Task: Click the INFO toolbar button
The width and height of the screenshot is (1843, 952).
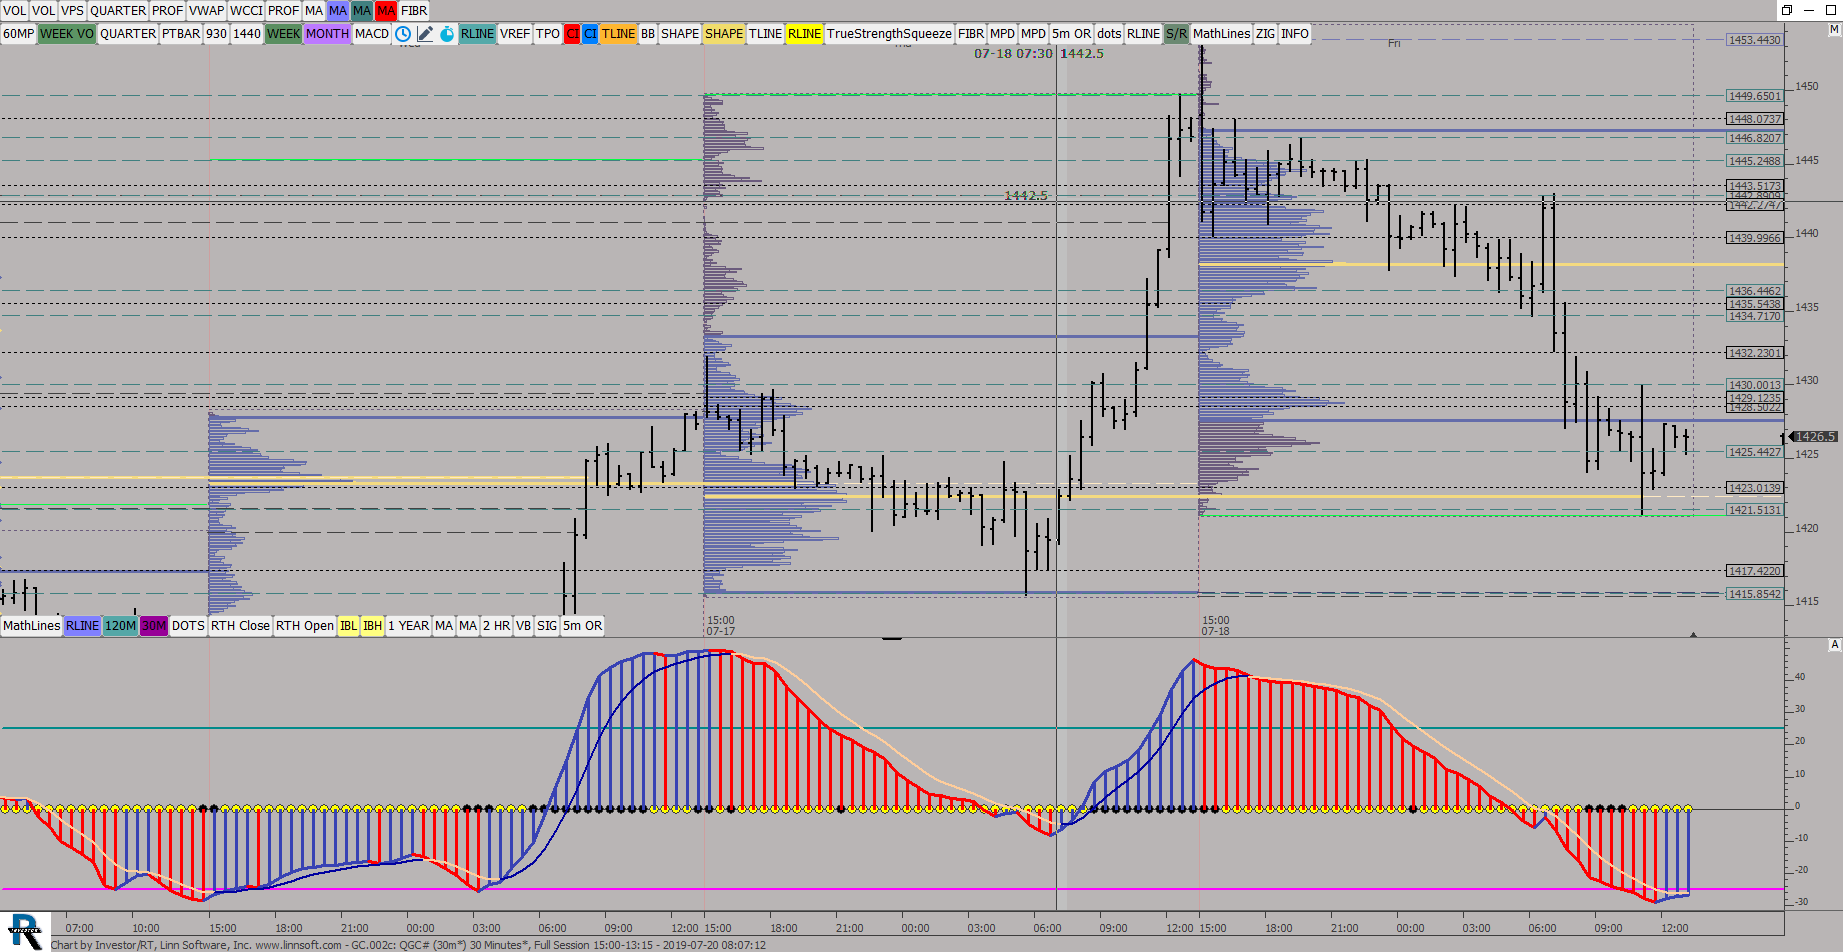Action: click(1295, 34)
